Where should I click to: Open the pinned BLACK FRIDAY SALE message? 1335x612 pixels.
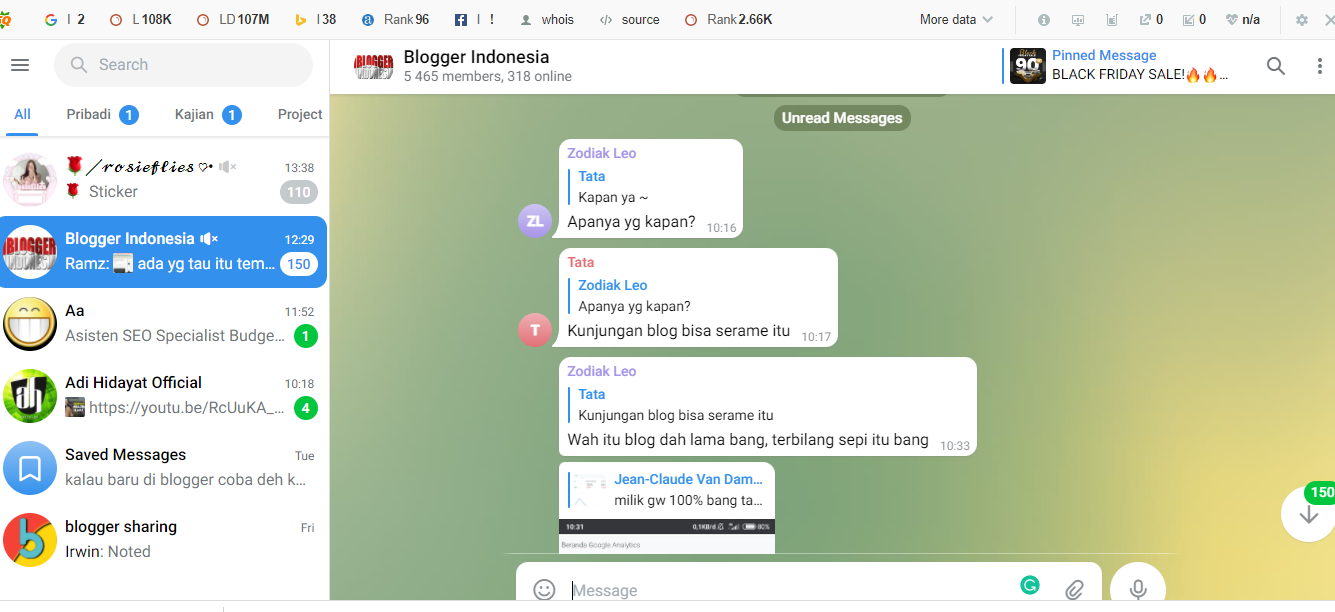(1118, 66)
